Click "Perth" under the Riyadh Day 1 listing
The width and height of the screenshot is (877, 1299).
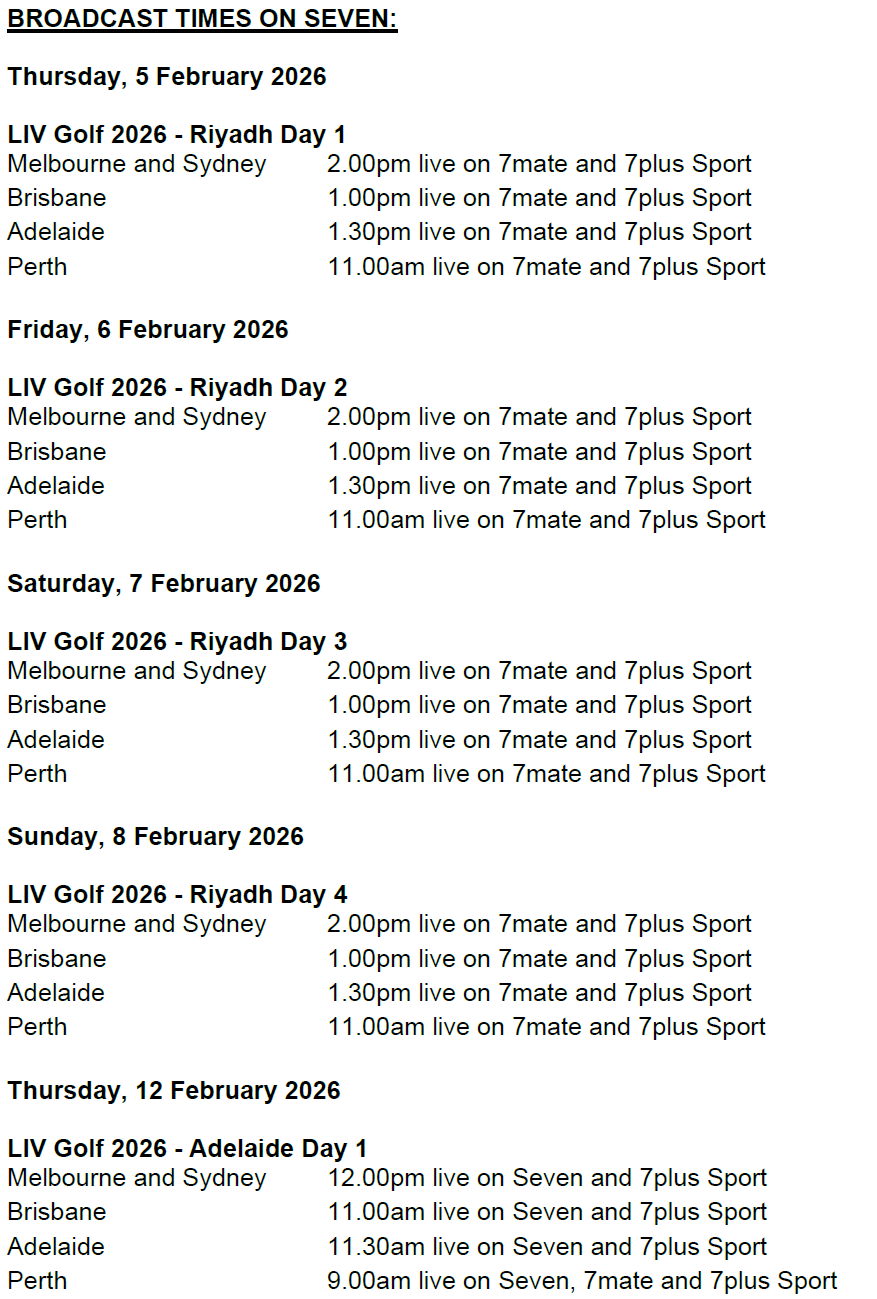click(38, 267)
